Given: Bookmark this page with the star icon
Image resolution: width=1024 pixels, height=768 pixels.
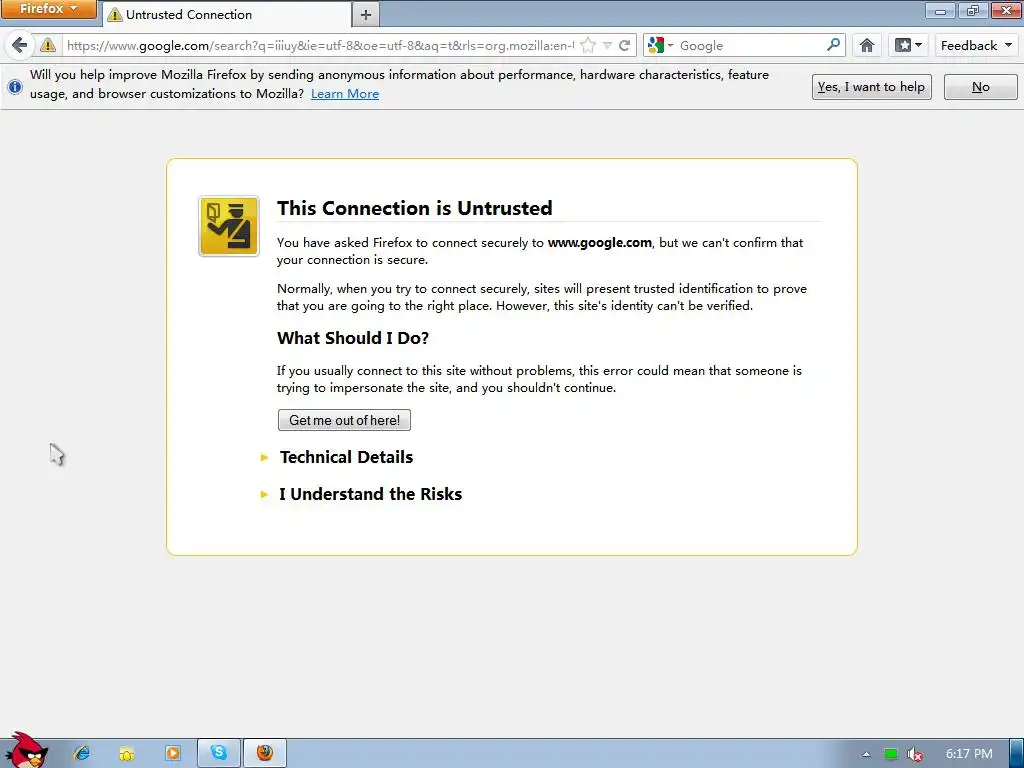Looking at the screenshot, I should point(588,45).
